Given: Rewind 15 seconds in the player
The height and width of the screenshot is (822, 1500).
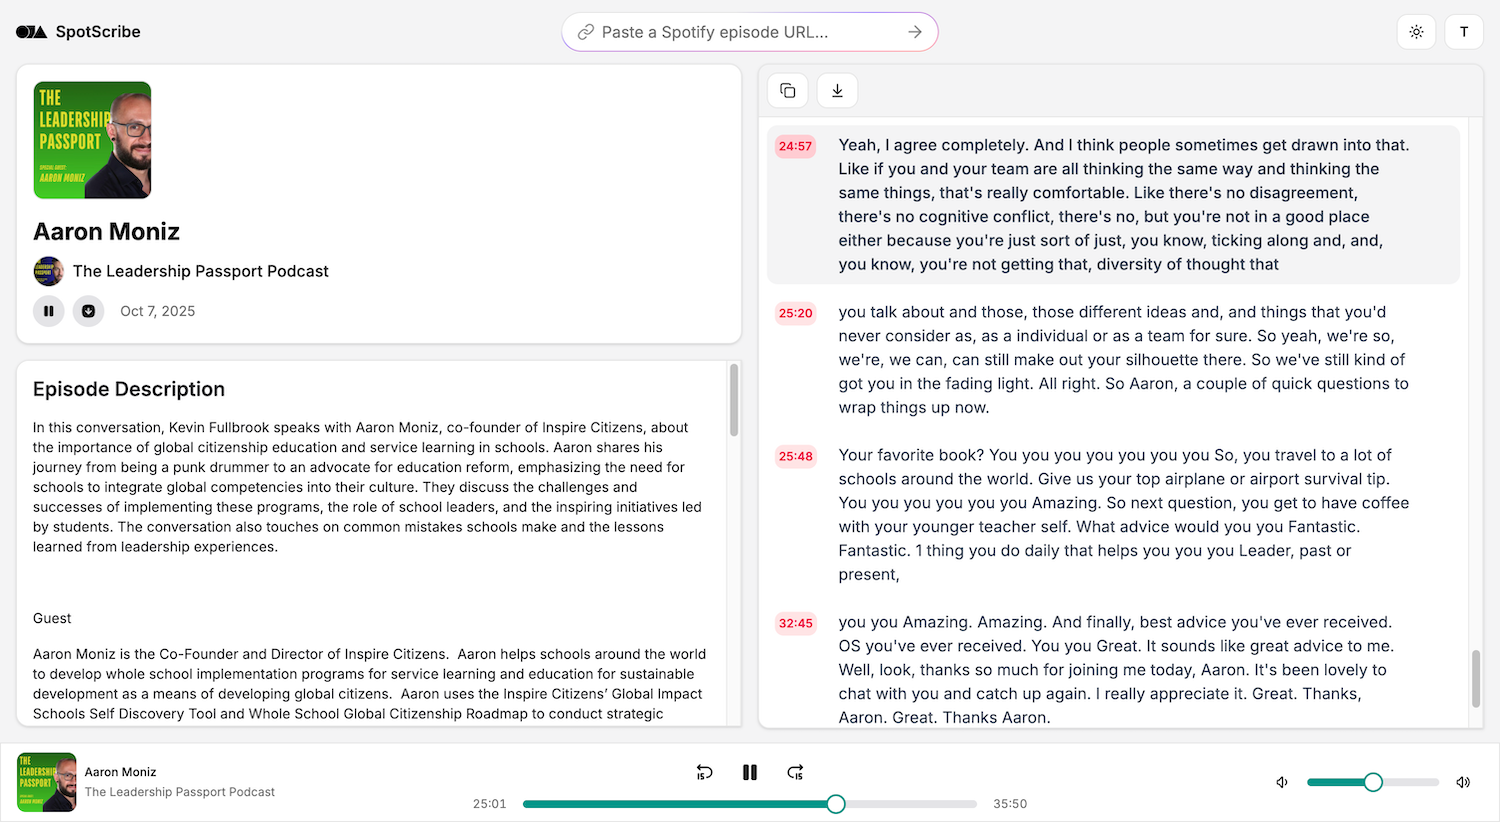Looking at the screenshot, I should [x=704, y=772].
